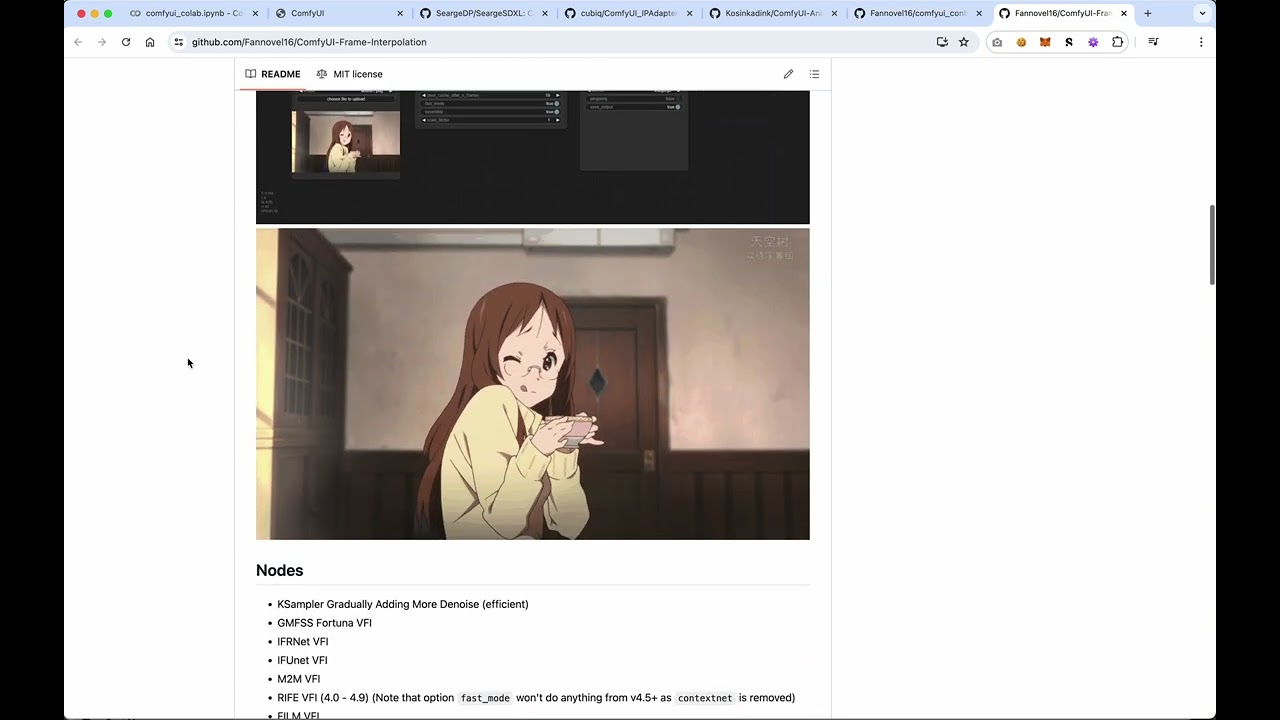
Task: Select the MIT license tab
Action: [x=349, y=74]
